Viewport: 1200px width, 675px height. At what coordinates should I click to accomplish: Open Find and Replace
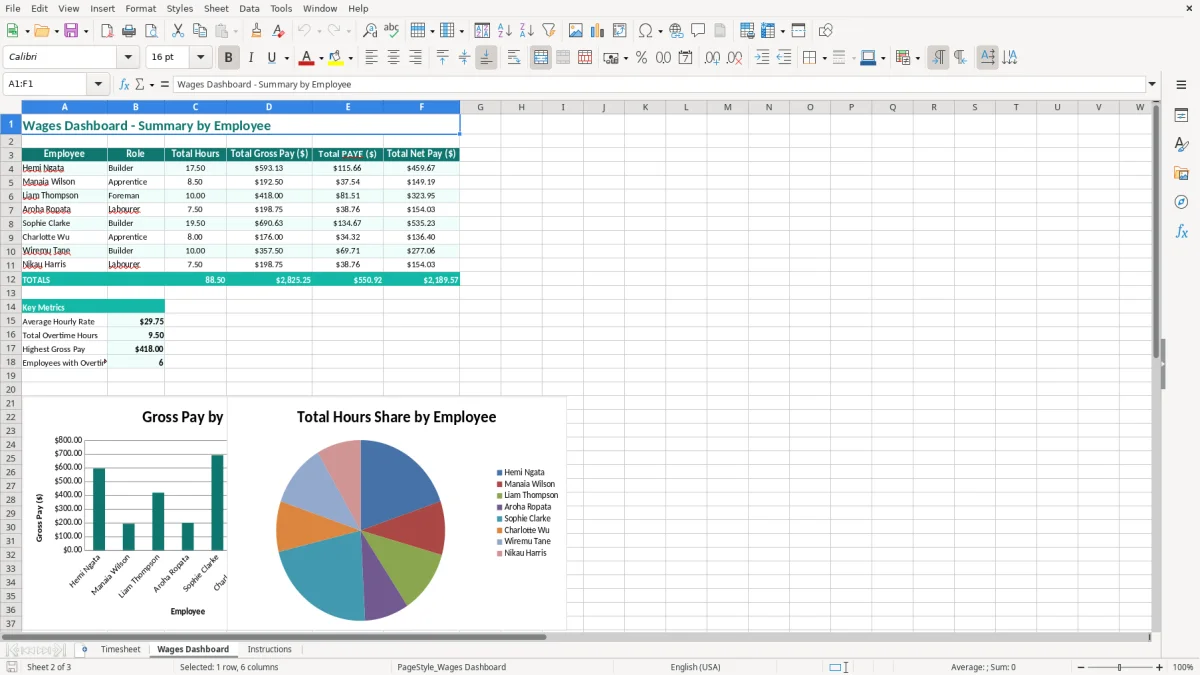click(370, 31)
